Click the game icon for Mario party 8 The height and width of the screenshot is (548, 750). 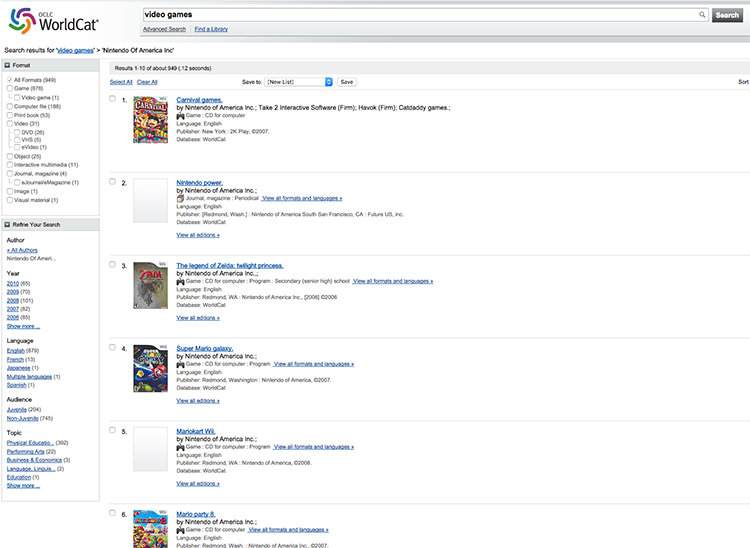(x=180, y=530)
